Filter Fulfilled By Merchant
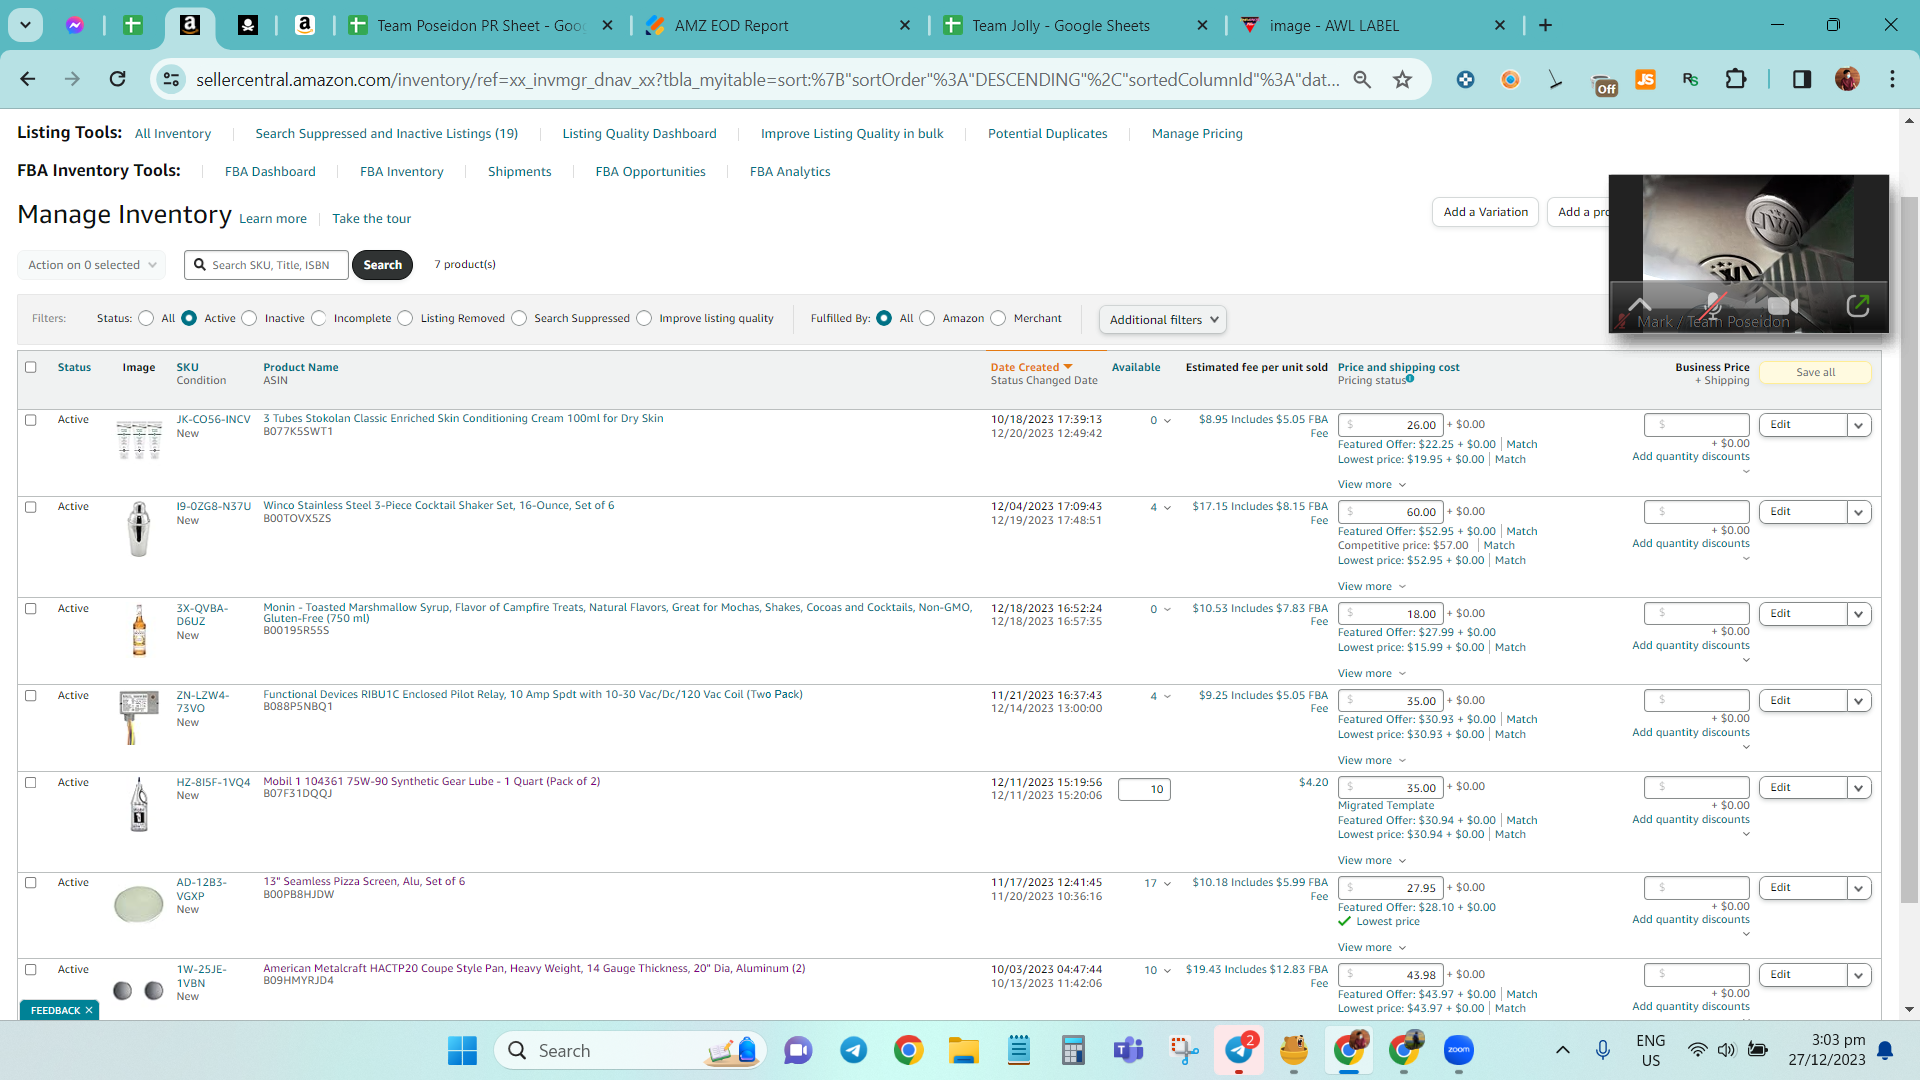 pos(998,318)
